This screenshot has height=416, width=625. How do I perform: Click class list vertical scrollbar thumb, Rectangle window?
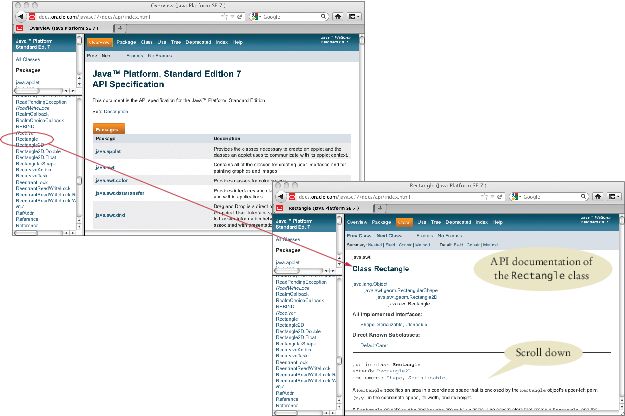click(x=339, y=361)
